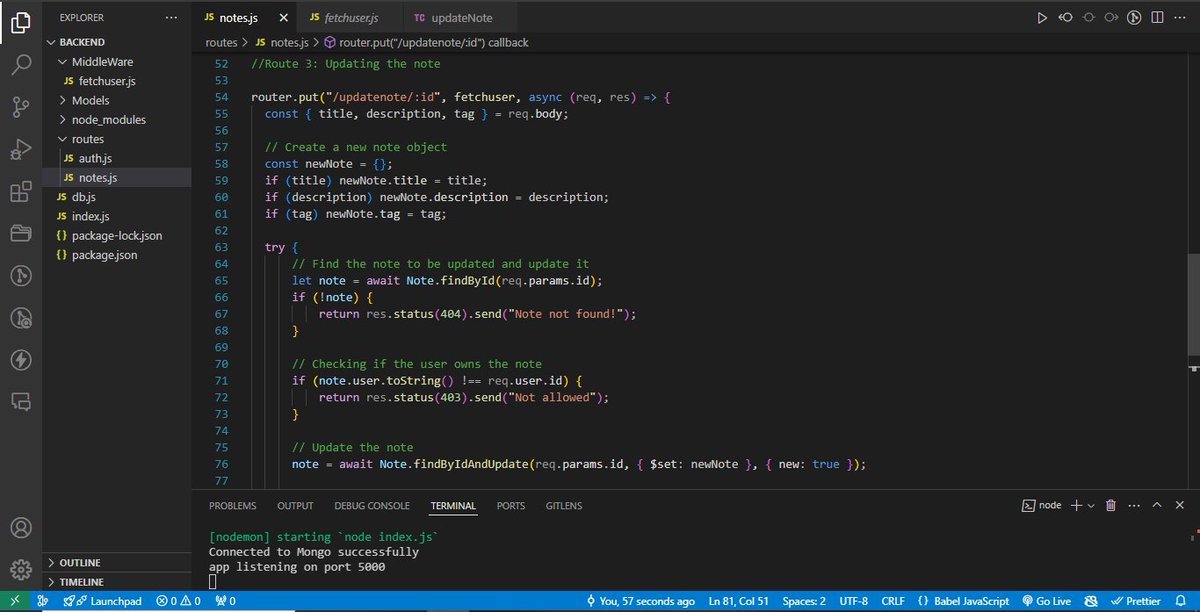This screenshot has height=612, width=1200.
Task: Open the Manage gear icon
Action: click(x=20, y=570)
